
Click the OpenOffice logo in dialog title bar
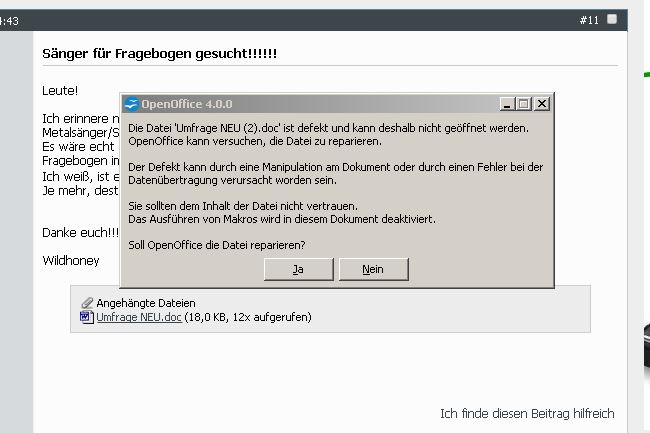[x=132, y=104]
